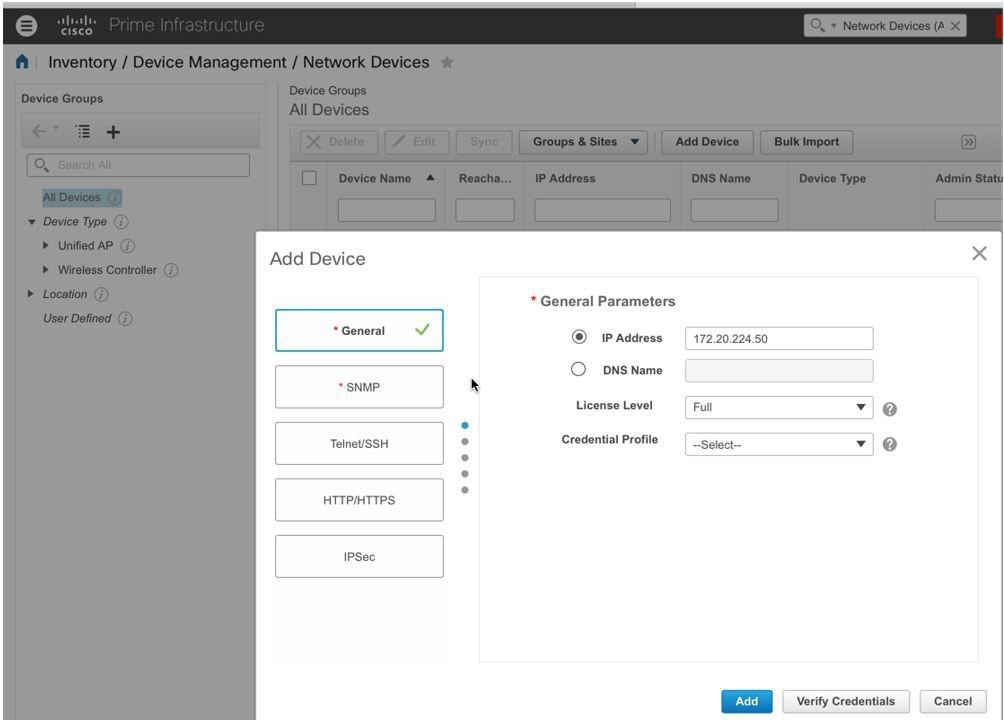Open help for License Level

point(889,409)
